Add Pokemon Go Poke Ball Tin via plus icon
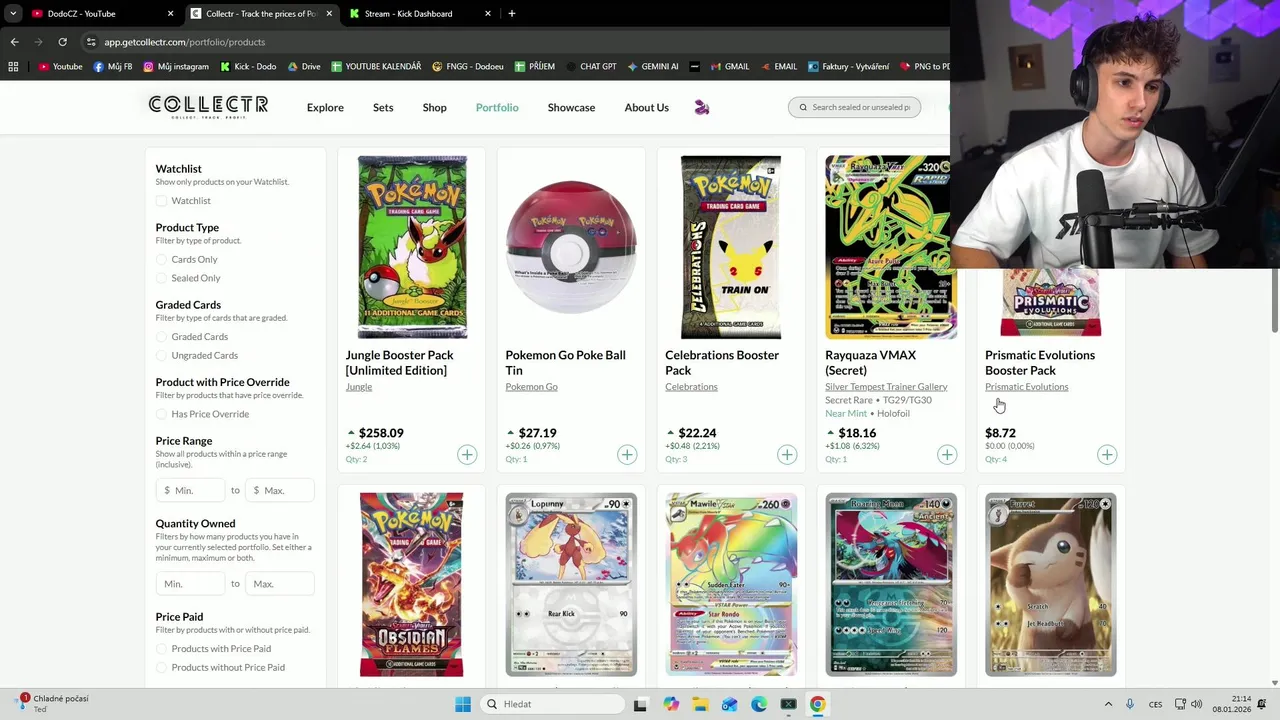Screen dimensions: 1280x720 click(x=627, y=455)
